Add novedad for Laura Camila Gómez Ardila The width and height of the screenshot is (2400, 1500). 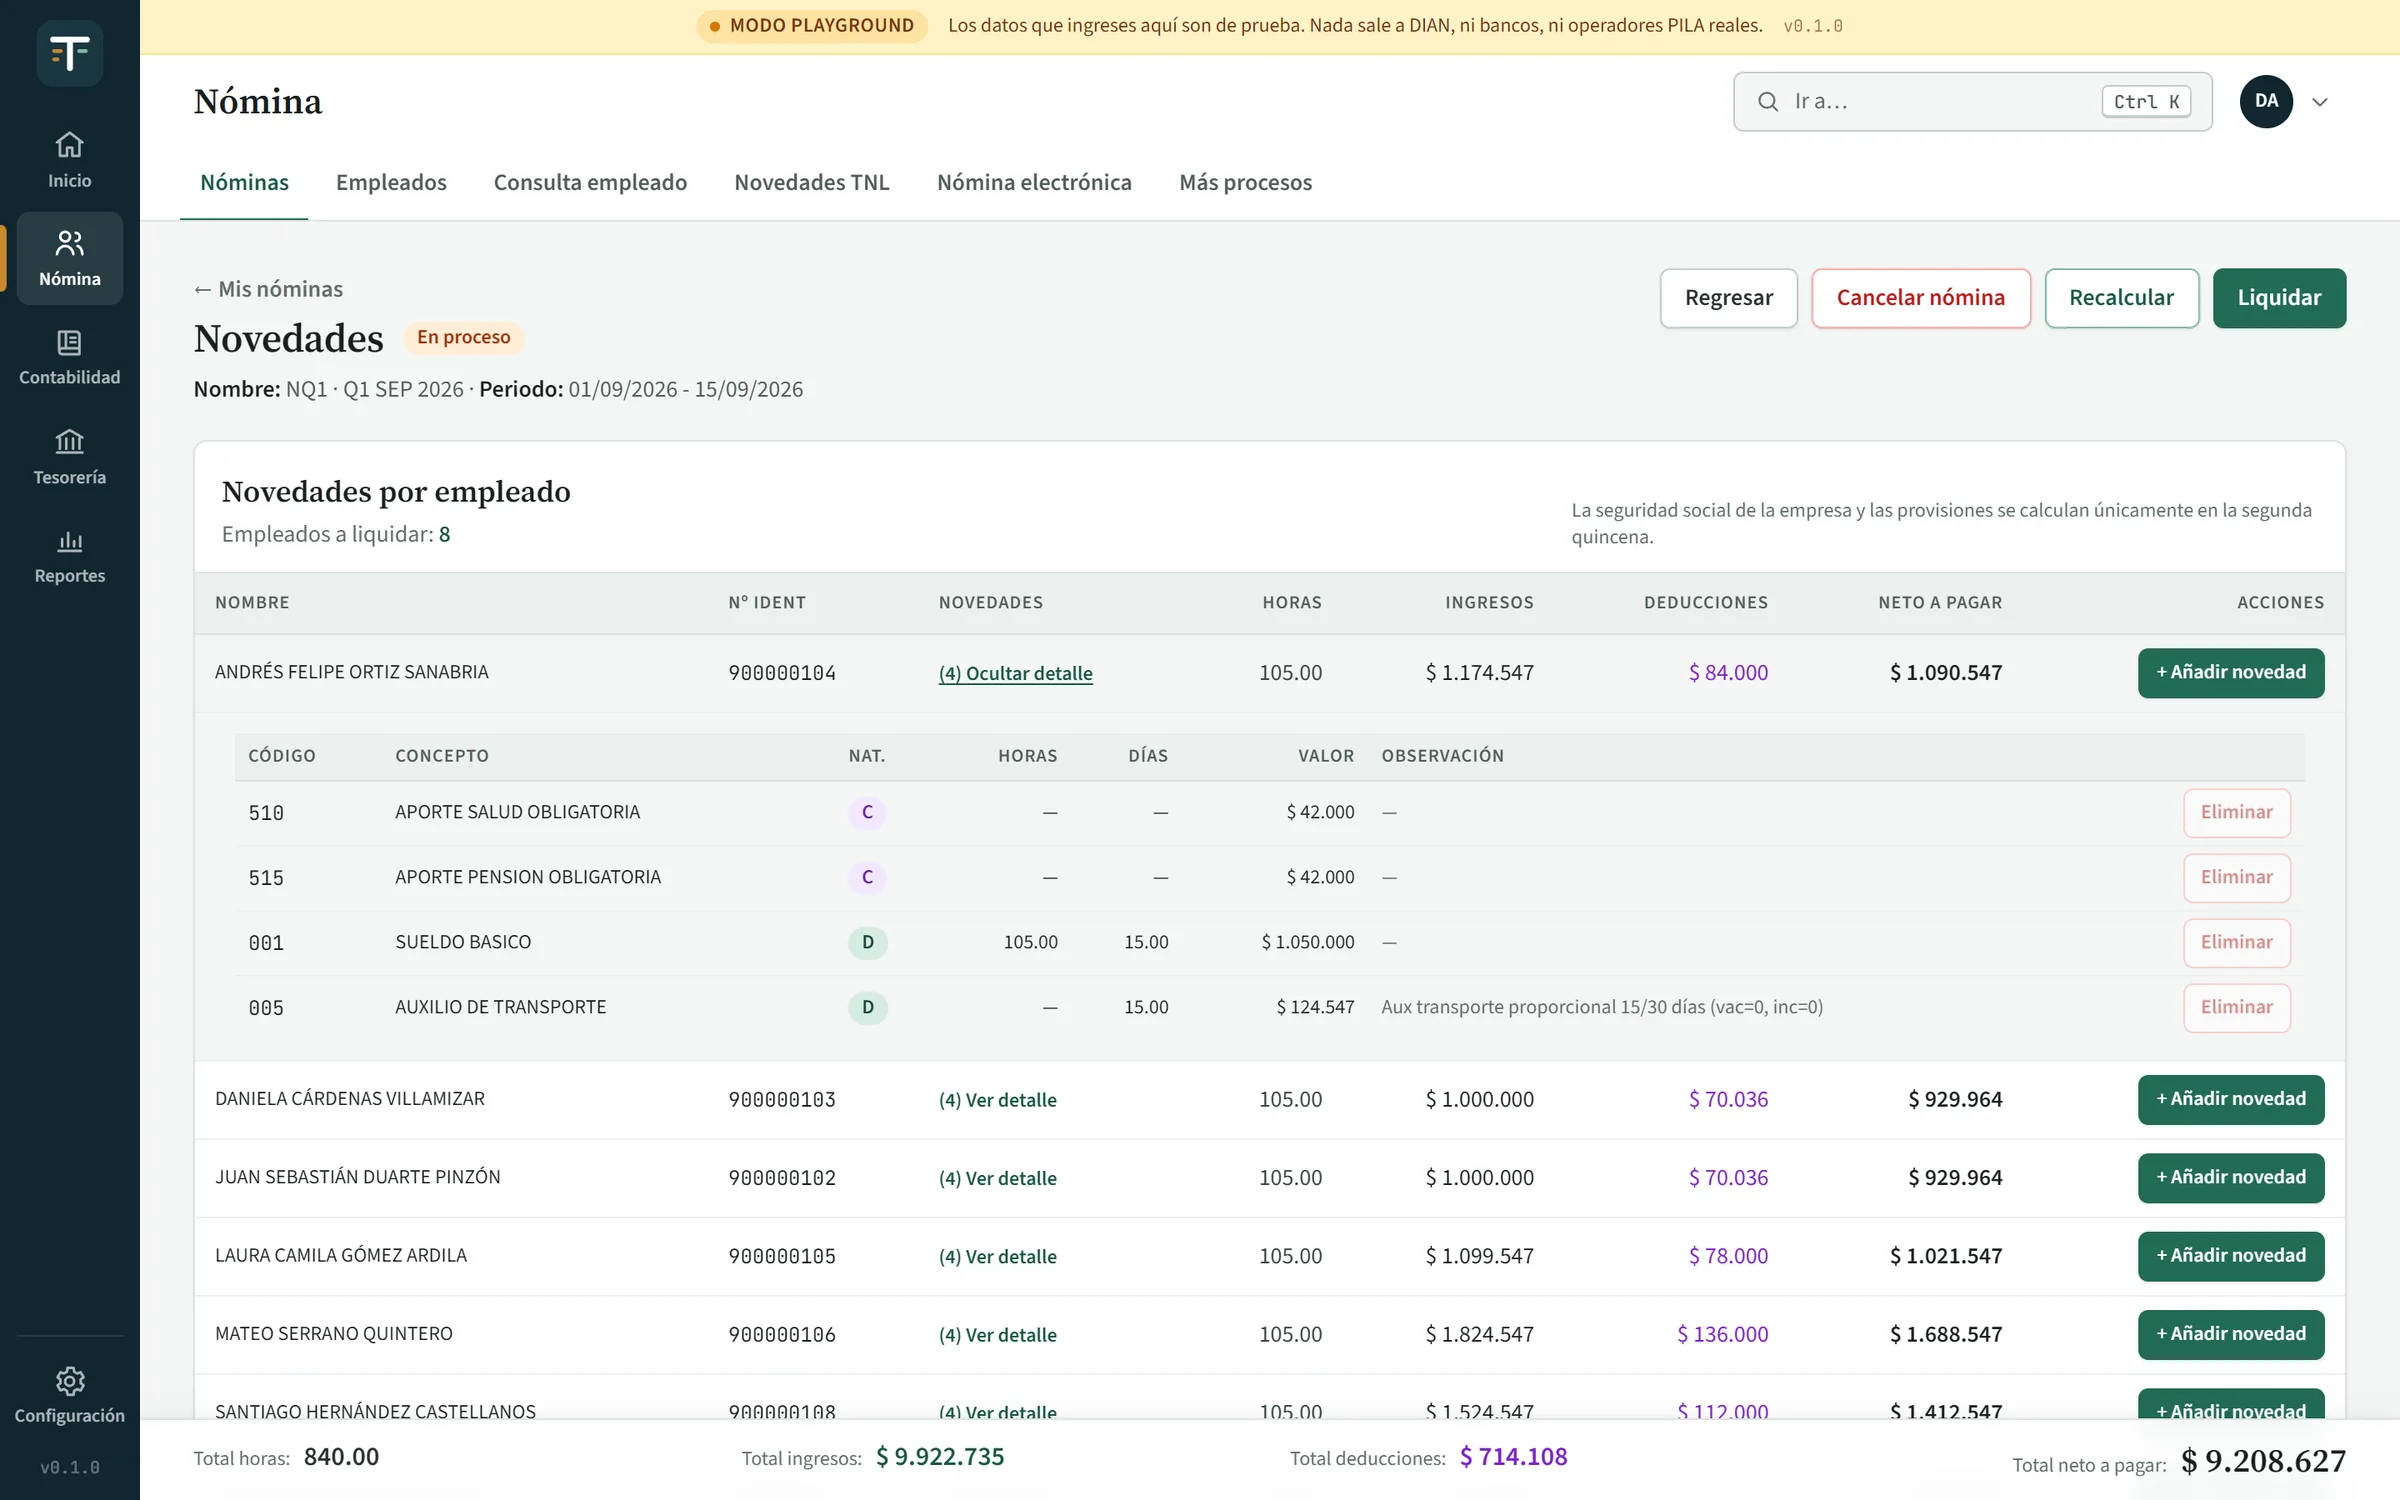tap(2231, 1256)
